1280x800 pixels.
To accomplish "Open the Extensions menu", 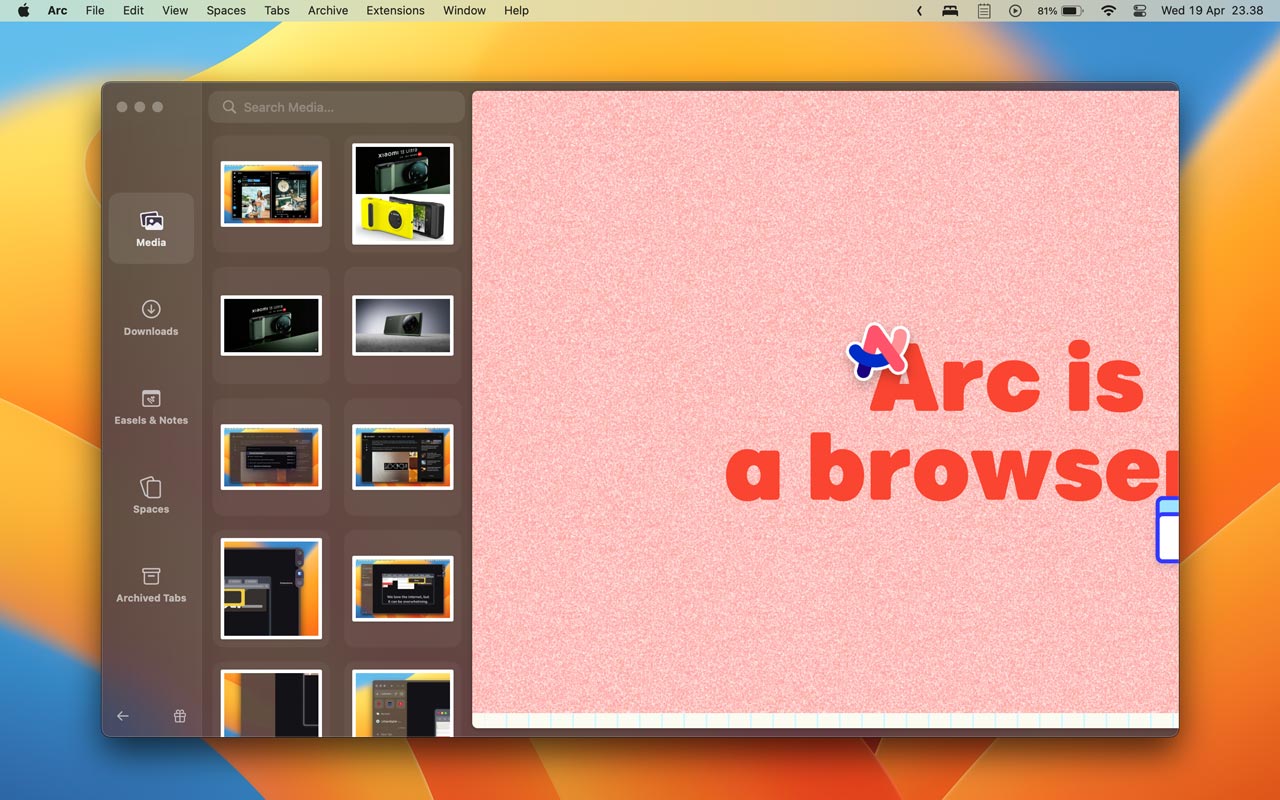I will [x=395, y=11].
